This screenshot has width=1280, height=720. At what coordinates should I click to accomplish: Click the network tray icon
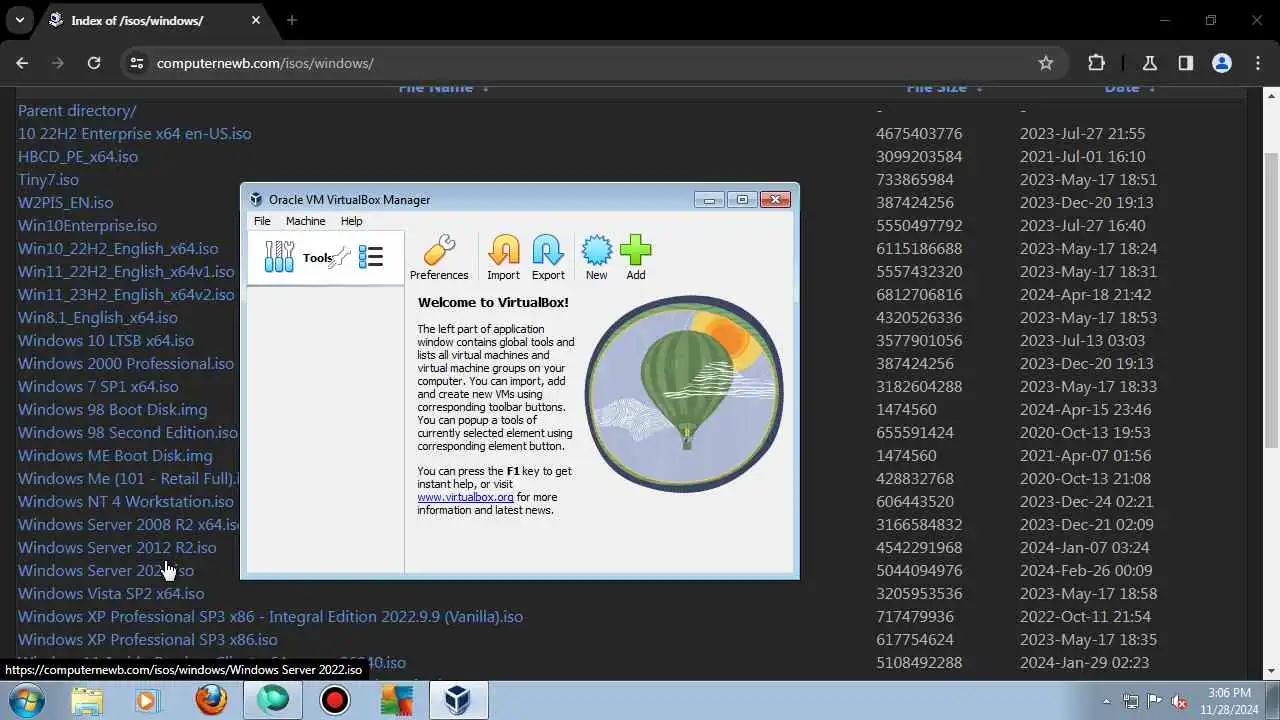click(x=1131, y=701)
